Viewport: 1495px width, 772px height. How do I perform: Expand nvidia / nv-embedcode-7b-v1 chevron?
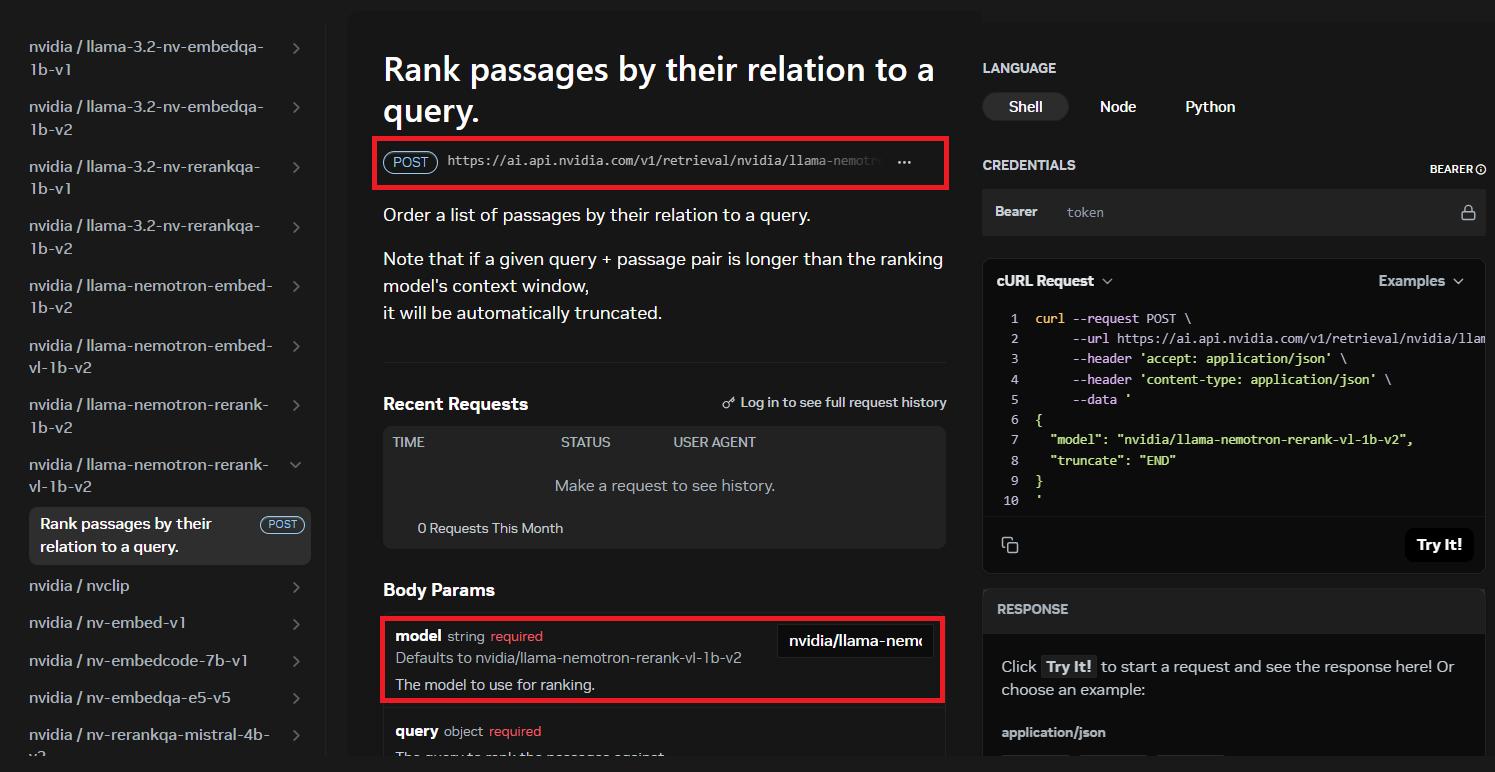(x=296, y=661)
